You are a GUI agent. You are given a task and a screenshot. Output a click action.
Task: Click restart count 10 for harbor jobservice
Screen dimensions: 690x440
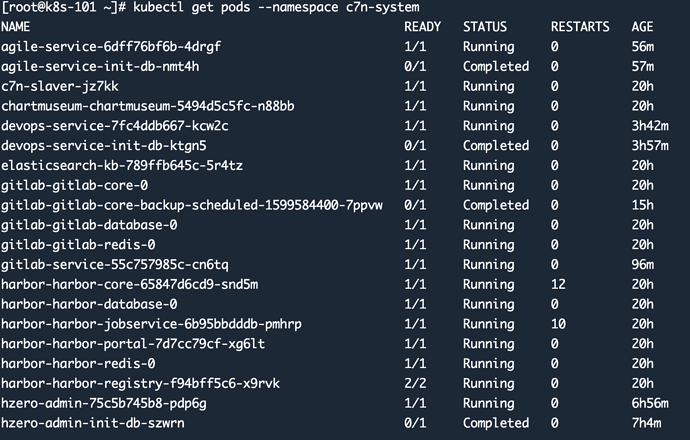click(558, 324)
